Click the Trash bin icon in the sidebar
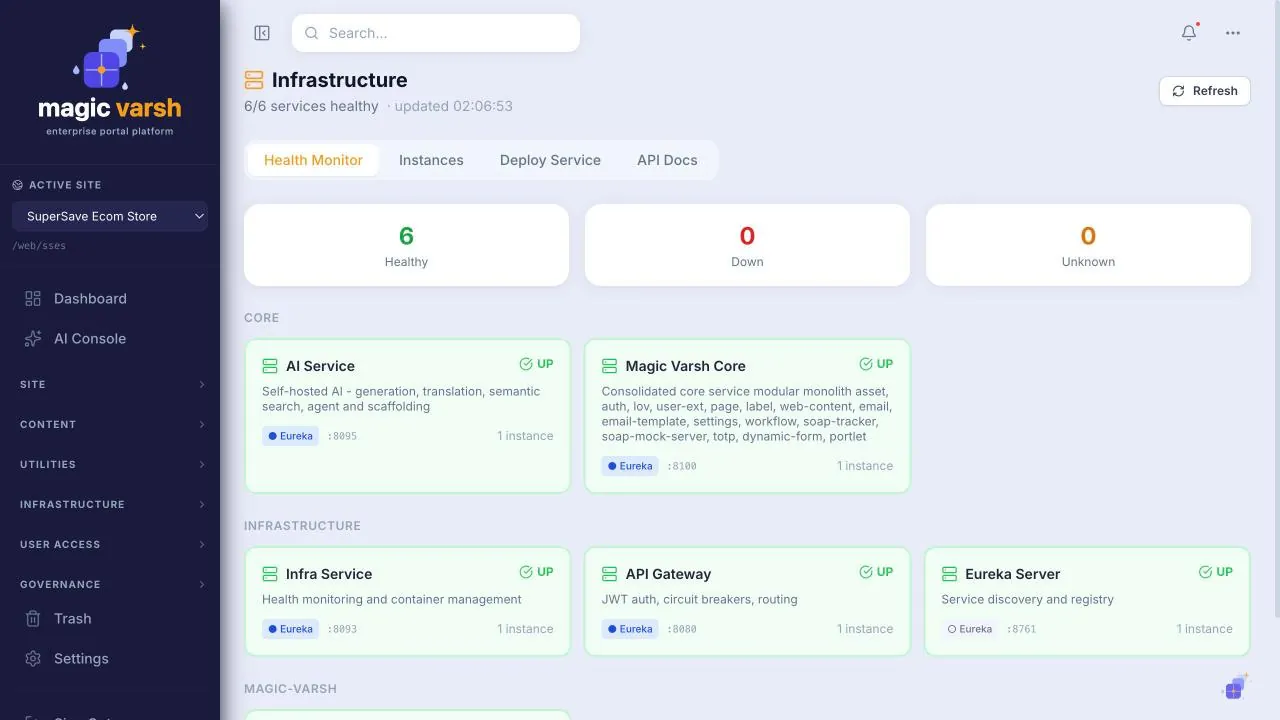Image resolution: width=1280 pixels, height=720 pixels. point(33,618)
